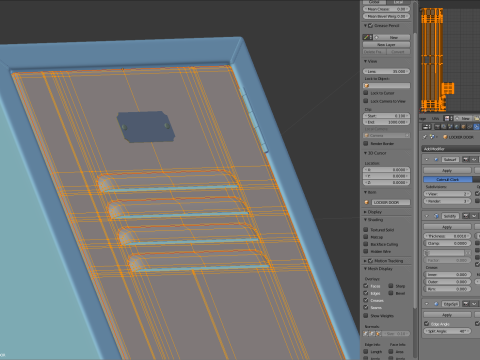Click the Lock to Object cube icon field
Image resolution: width=480 pixels, height=360 pixels.
point(386,86)
